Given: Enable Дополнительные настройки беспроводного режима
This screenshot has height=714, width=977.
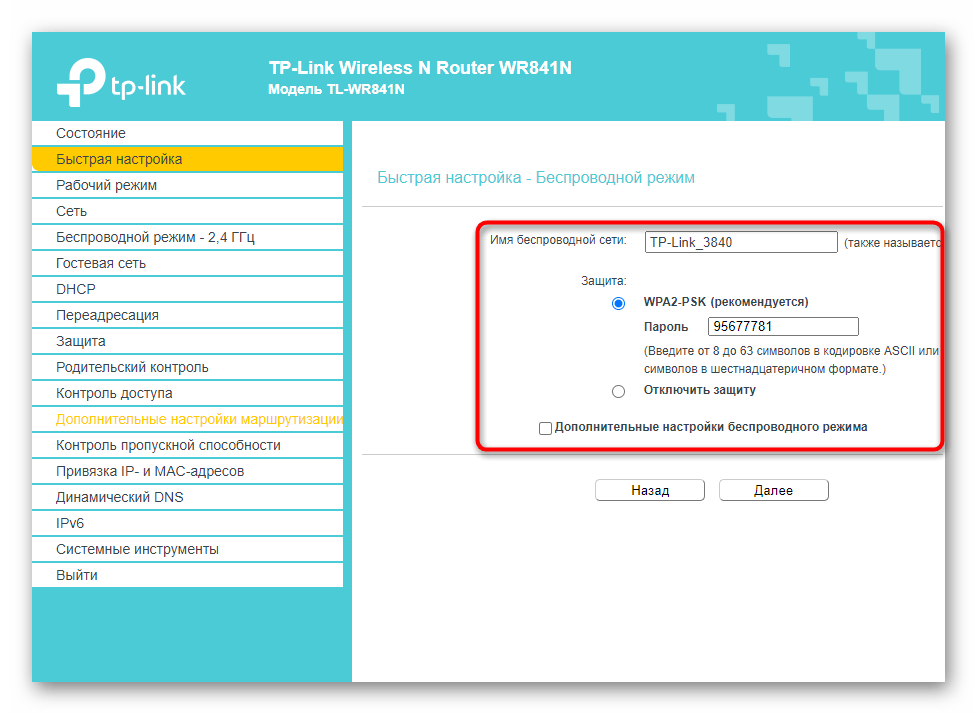Looking at the screenshot, I should click(x=545, y=428).
